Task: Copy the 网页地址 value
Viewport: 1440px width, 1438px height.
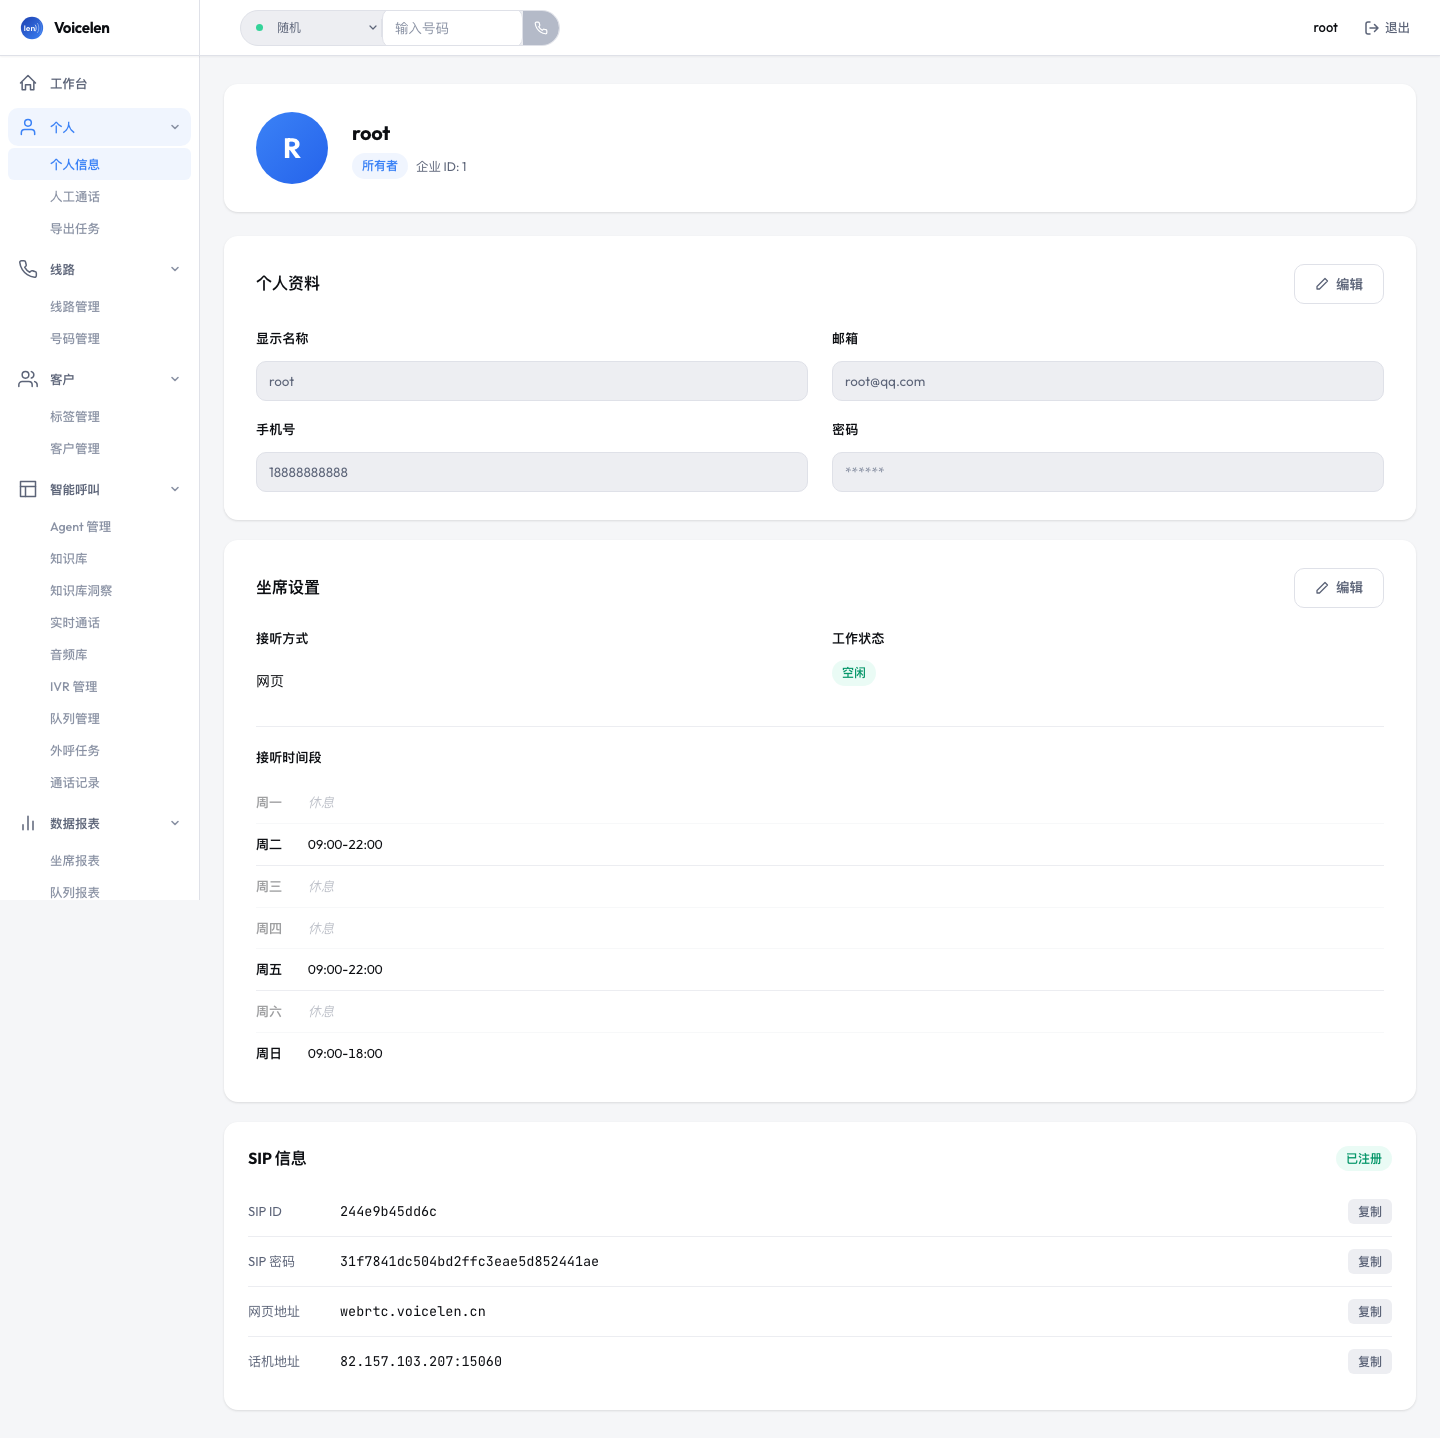Action: [x=1369, y=1312]
